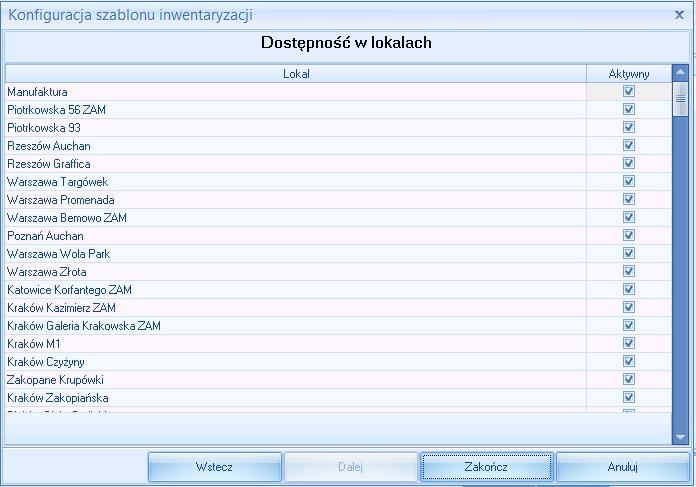Screen dimensions: 696x487
Task: Select the Warszawa Wola Park row
Action: pyautogui.click(x=338, y=253)
